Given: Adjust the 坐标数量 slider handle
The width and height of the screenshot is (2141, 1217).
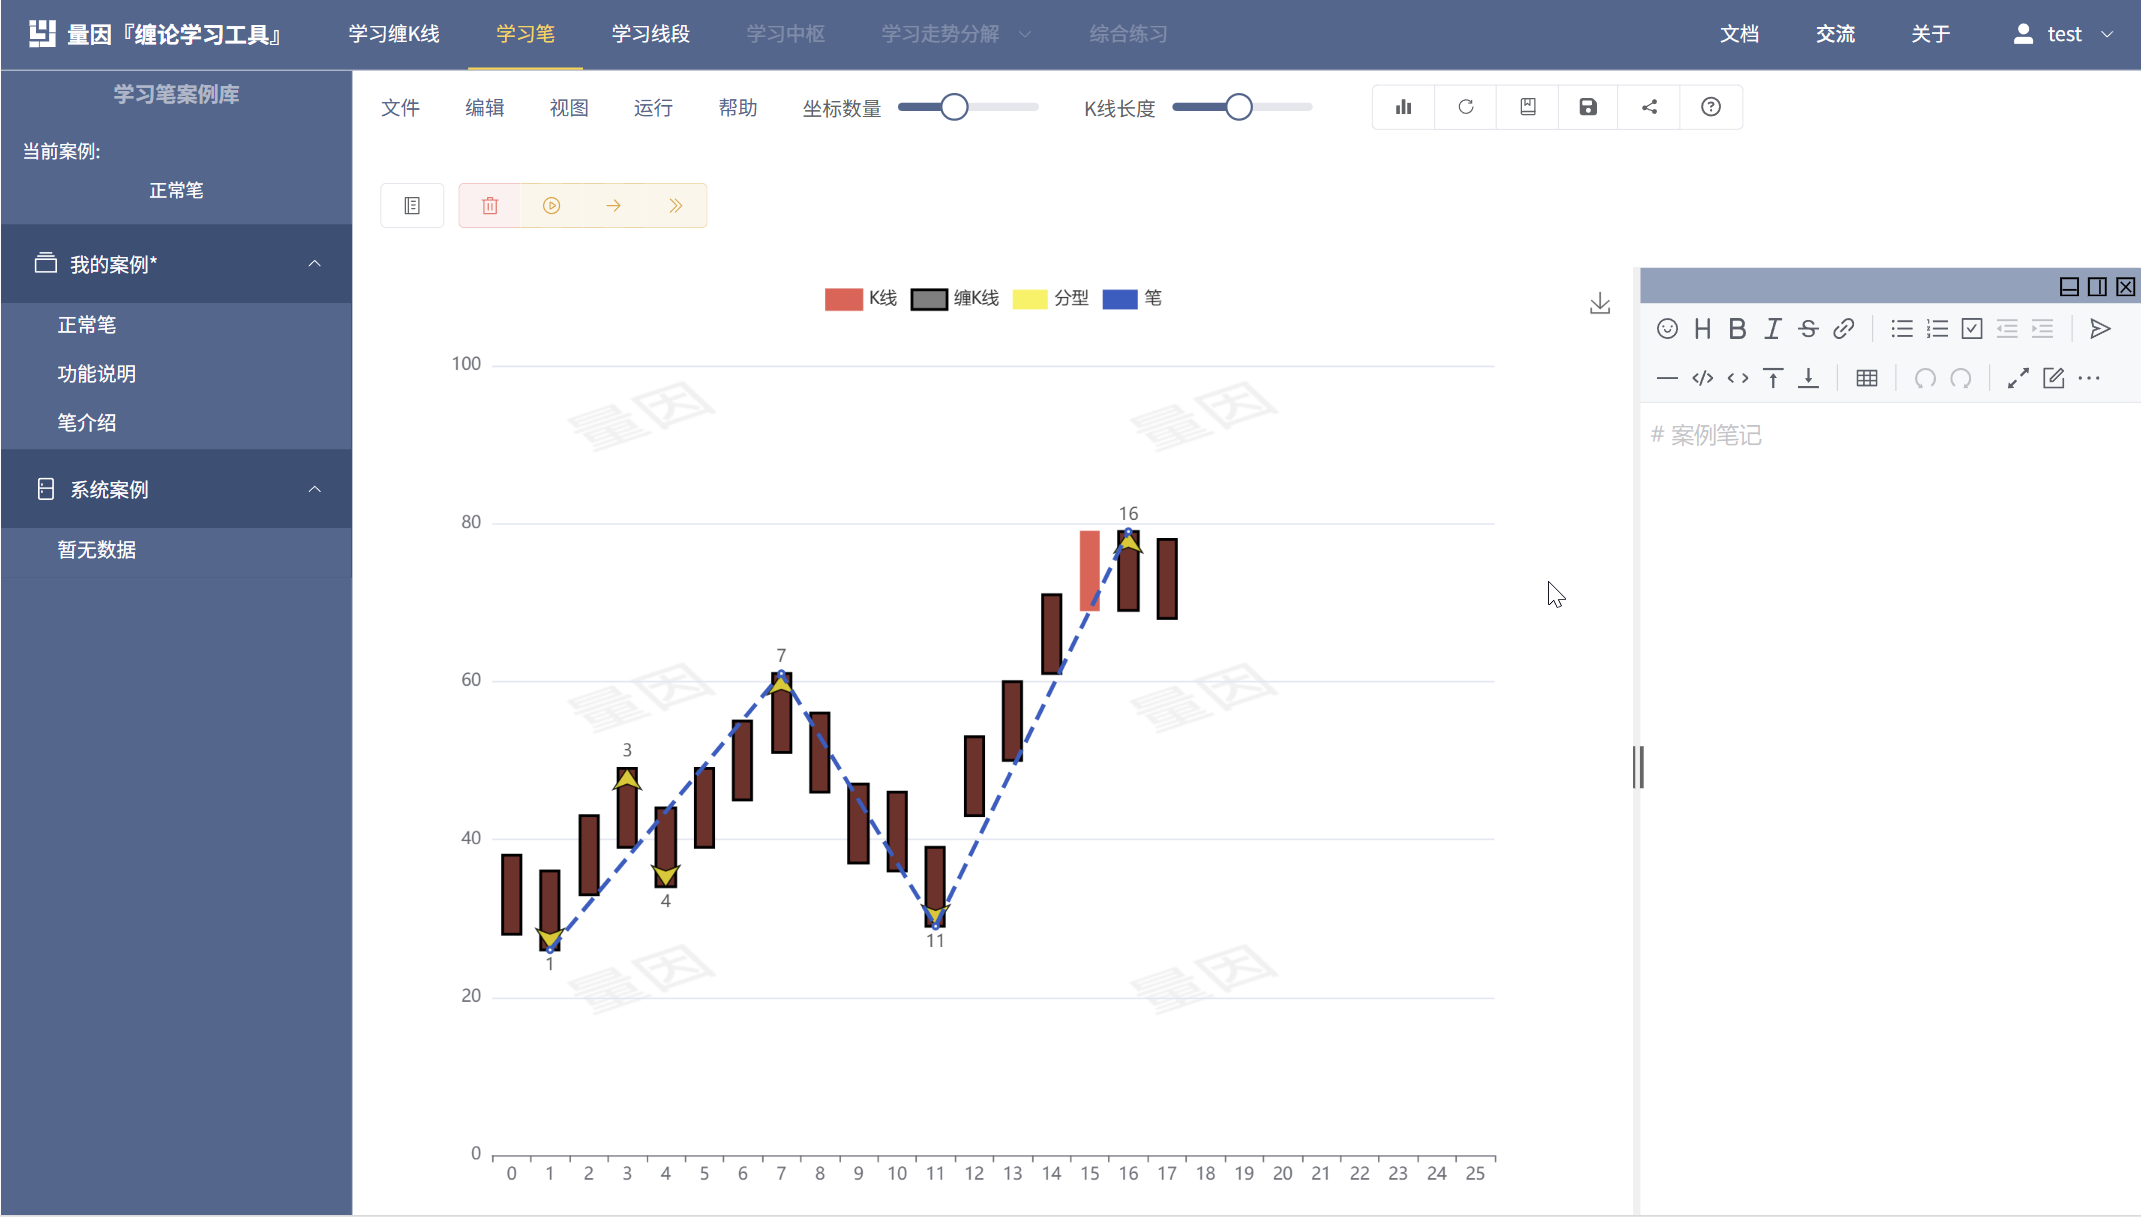Looking at the screenshot, I should [954, 107].
